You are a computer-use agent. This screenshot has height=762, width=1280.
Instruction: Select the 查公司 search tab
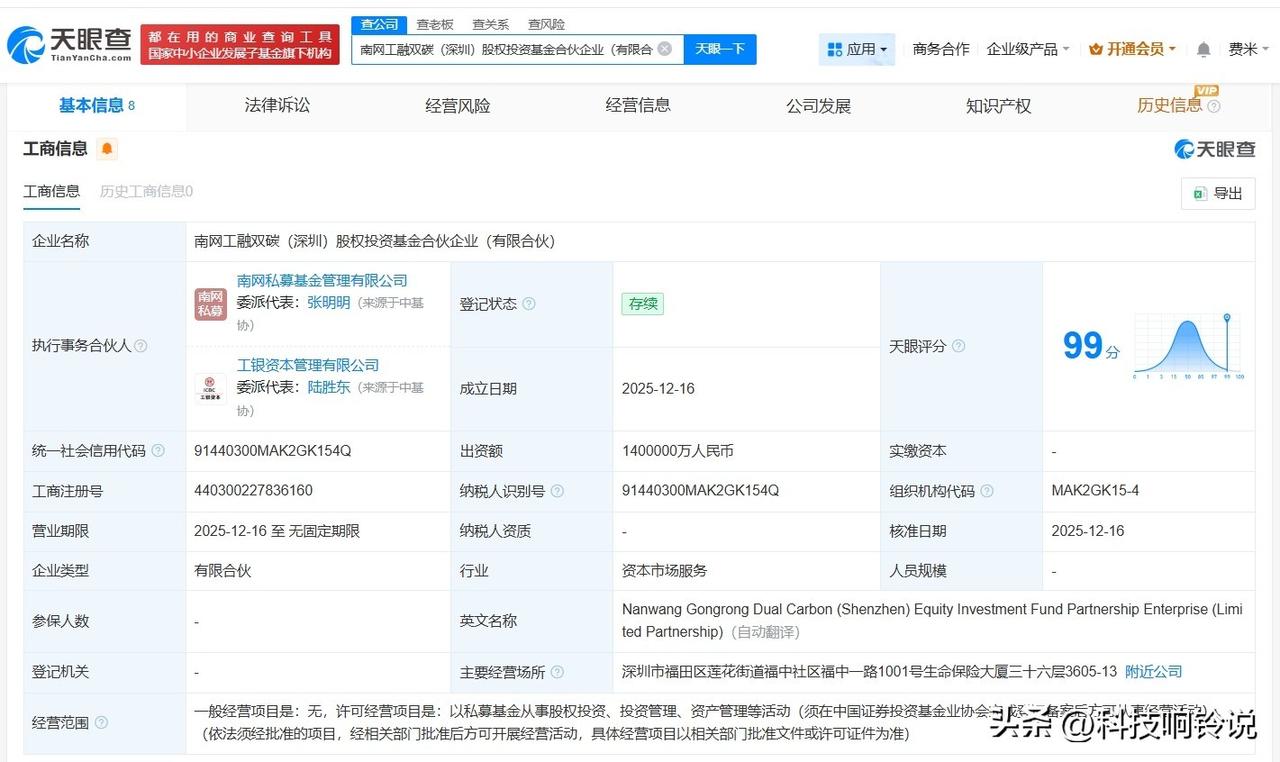pos(379,24)
